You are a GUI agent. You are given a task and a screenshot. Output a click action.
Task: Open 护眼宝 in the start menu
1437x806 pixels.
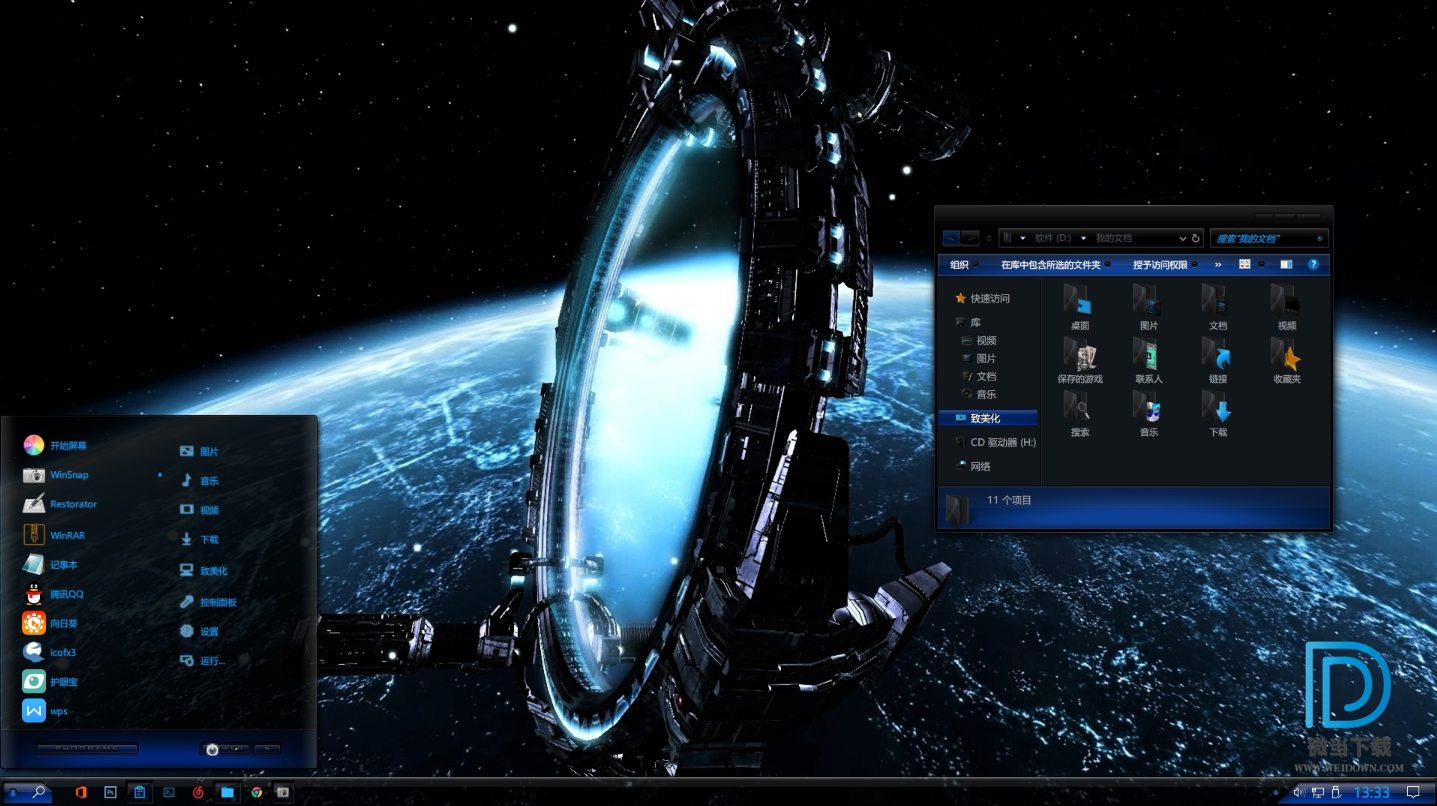51,682
